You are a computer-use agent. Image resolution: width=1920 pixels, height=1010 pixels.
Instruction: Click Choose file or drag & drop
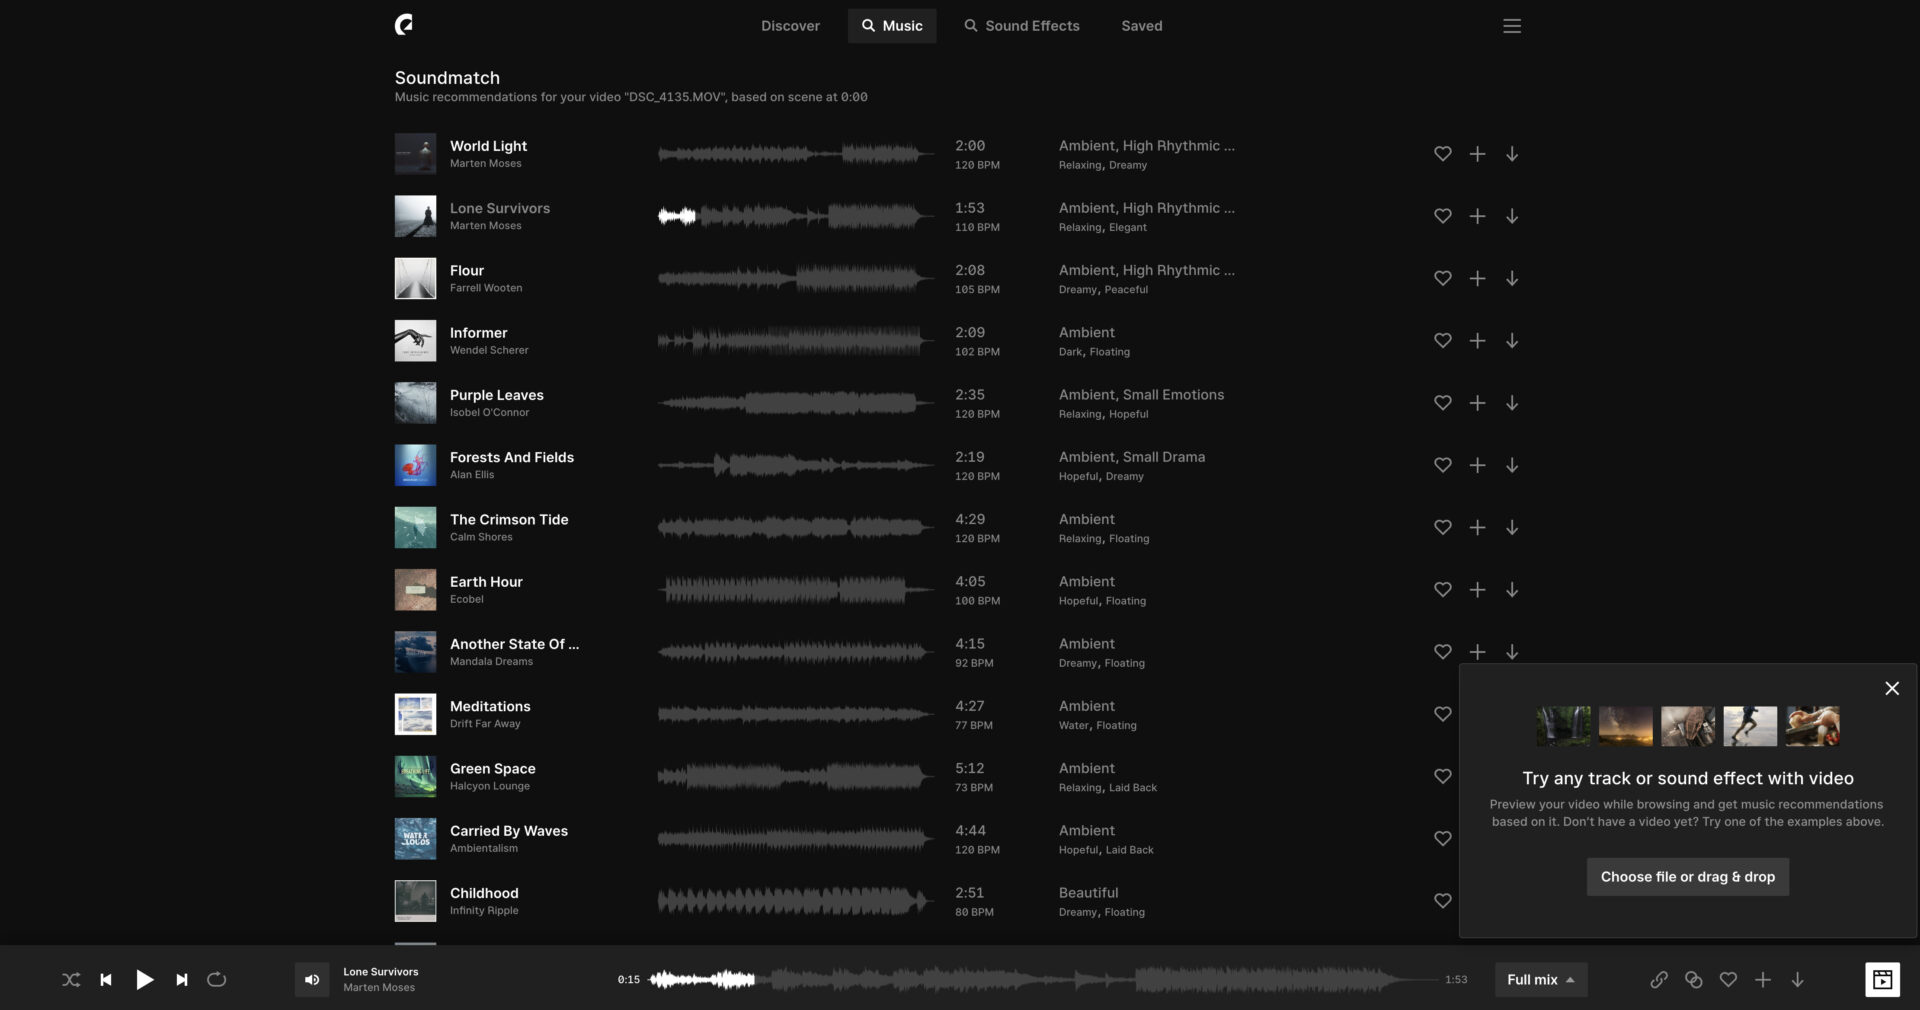pos(1688,877)
